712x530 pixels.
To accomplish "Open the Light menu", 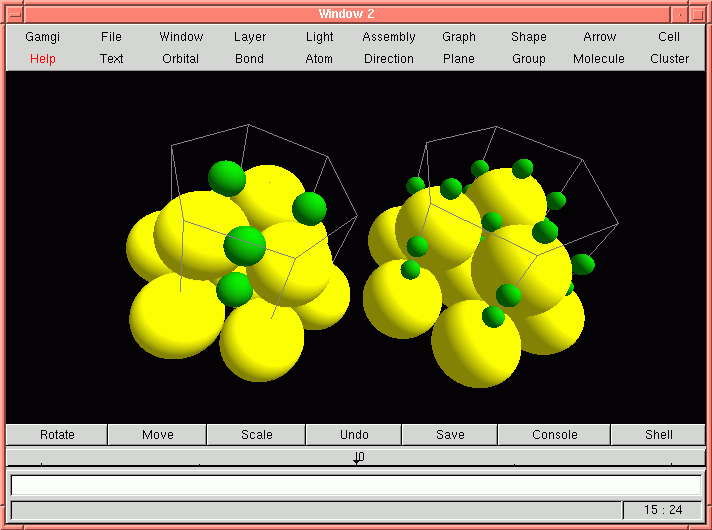I will [x=319, y=37].
